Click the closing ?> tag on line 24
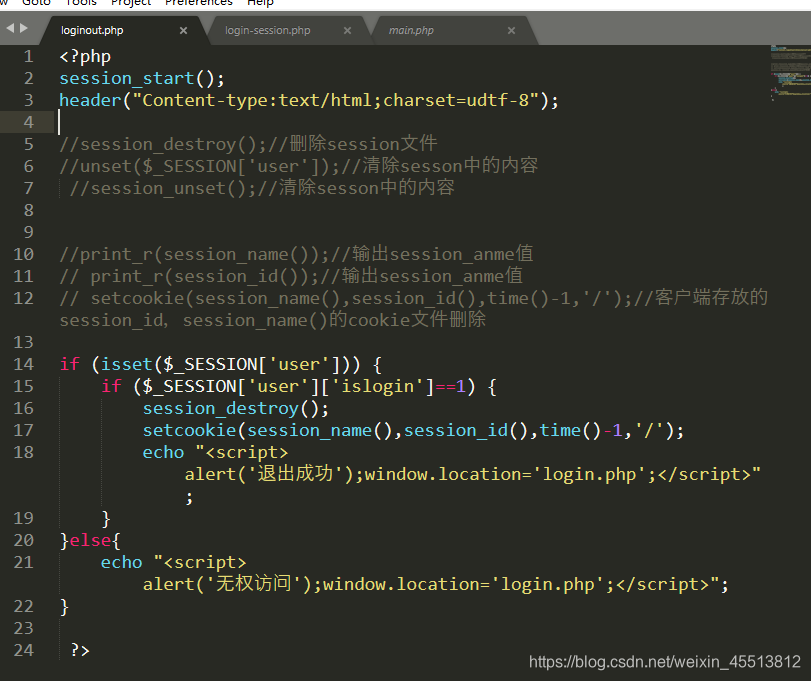Screen dimensions: 811x681 pos(80,650)
